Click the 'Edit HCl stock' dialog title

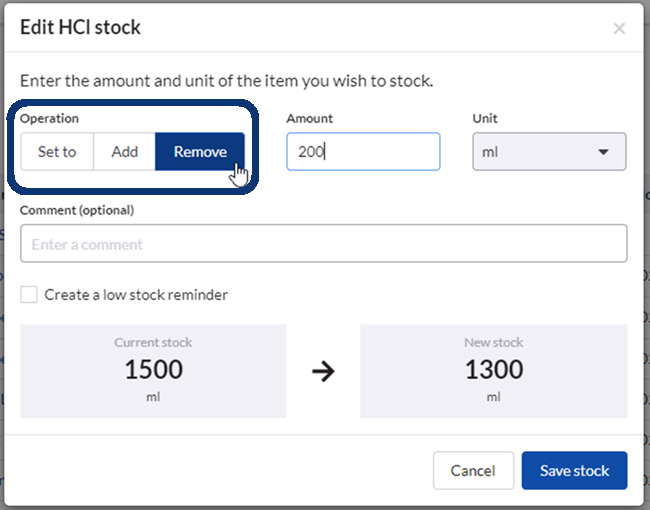pyautogui.click(x=81, y=27)
